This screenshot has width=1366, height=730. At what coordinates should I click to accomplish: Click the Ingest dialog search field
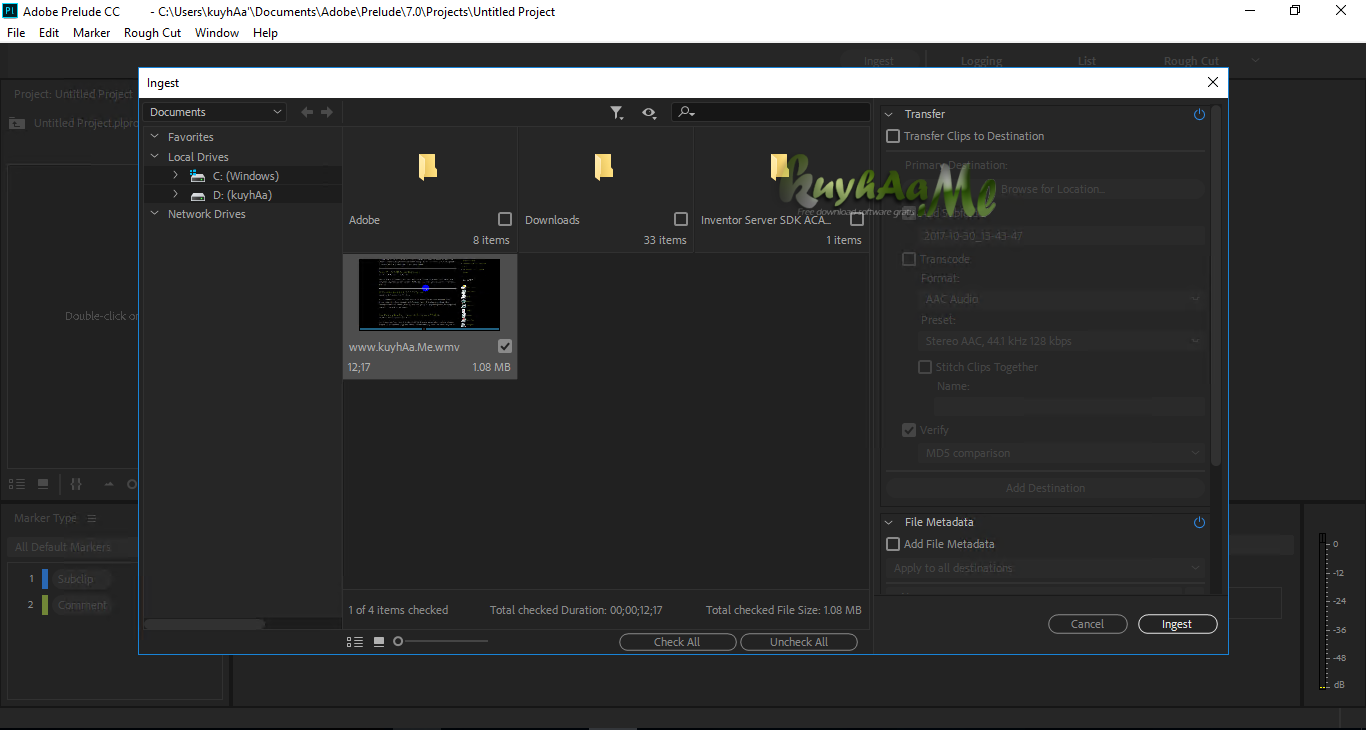pos(771,112)
